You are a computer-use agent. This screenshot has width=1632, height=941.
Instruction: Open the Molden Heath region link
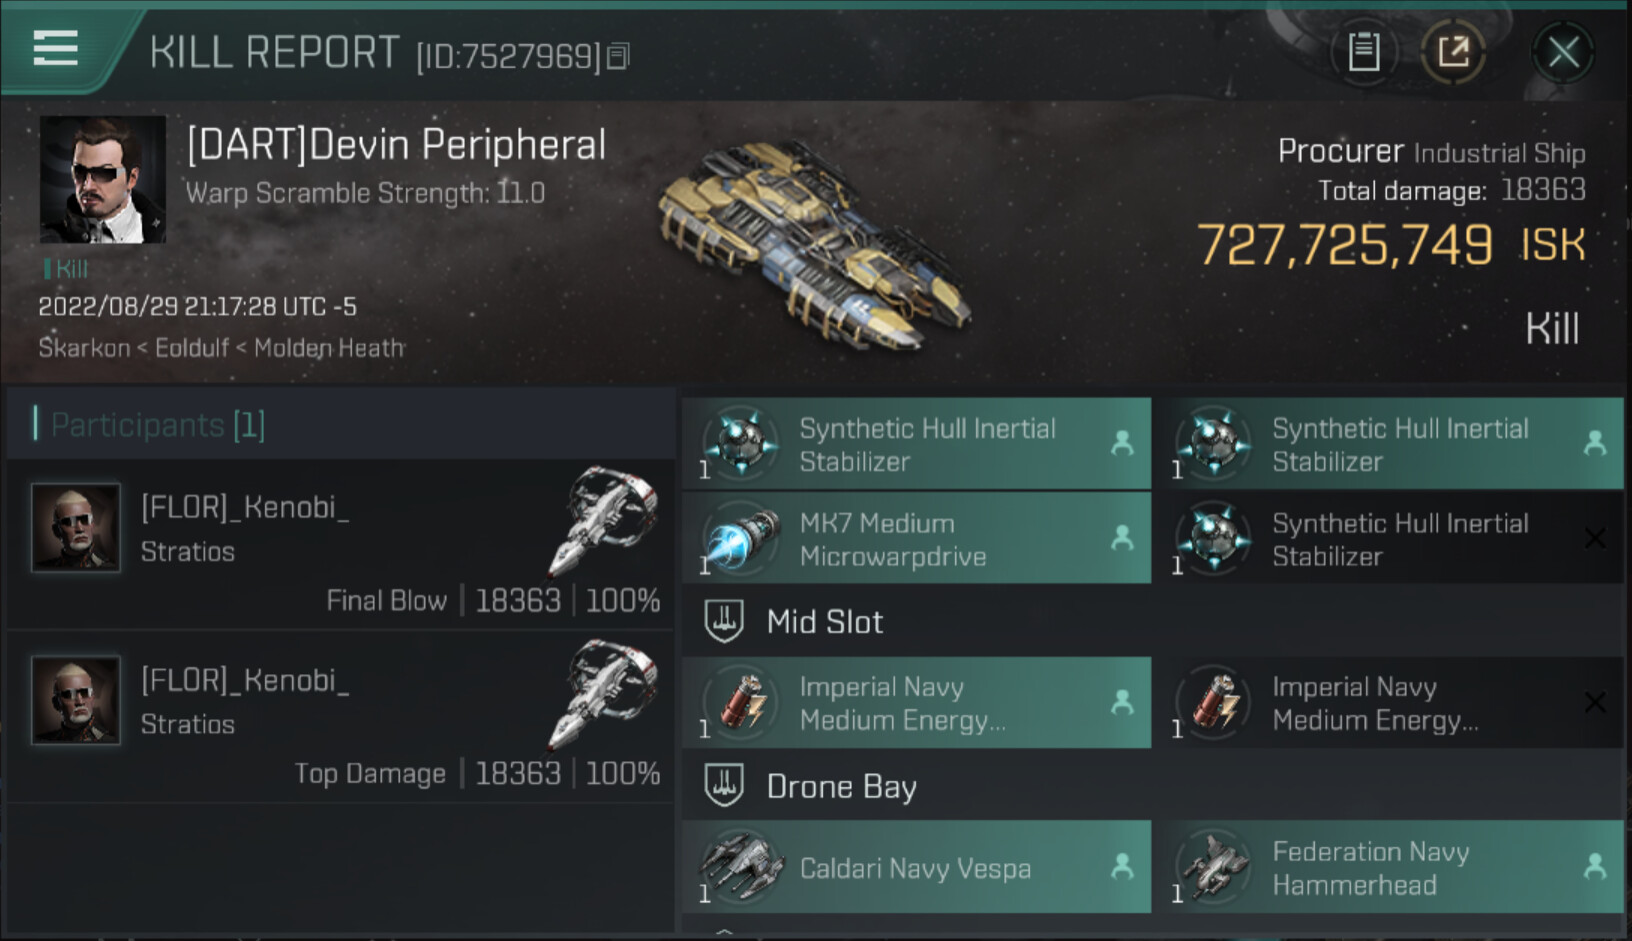click(329, 348)
